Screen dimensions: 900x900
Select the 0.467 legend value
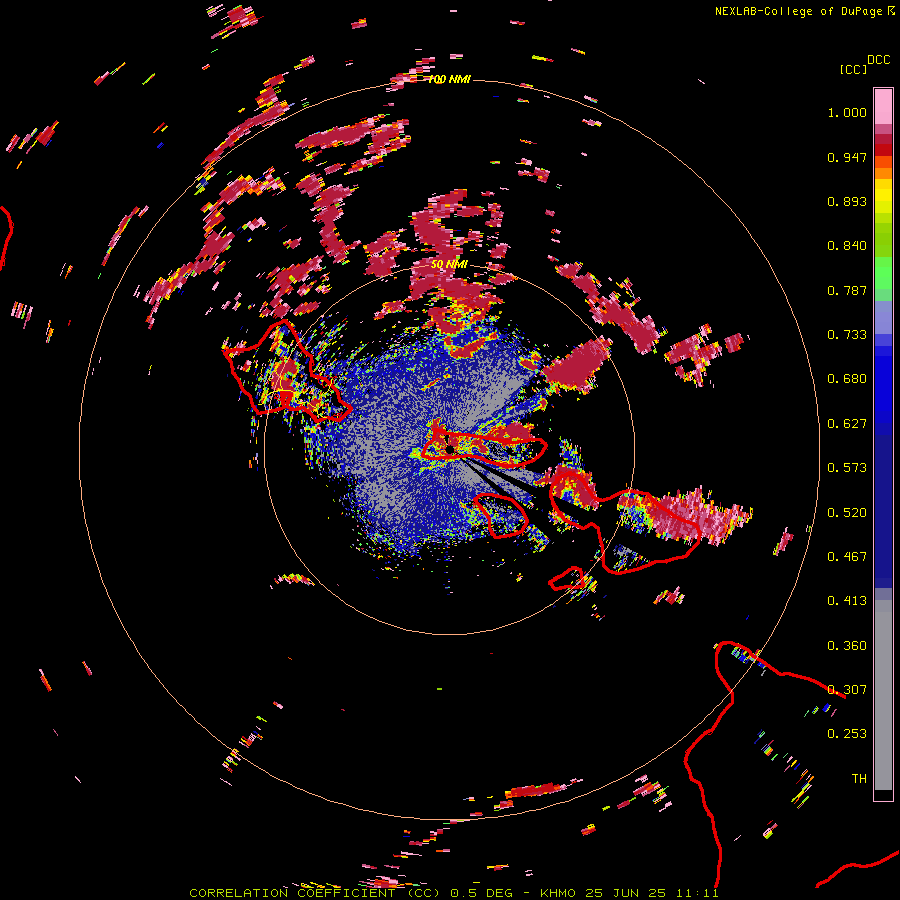pyautogui.click(x=847, y=557)
